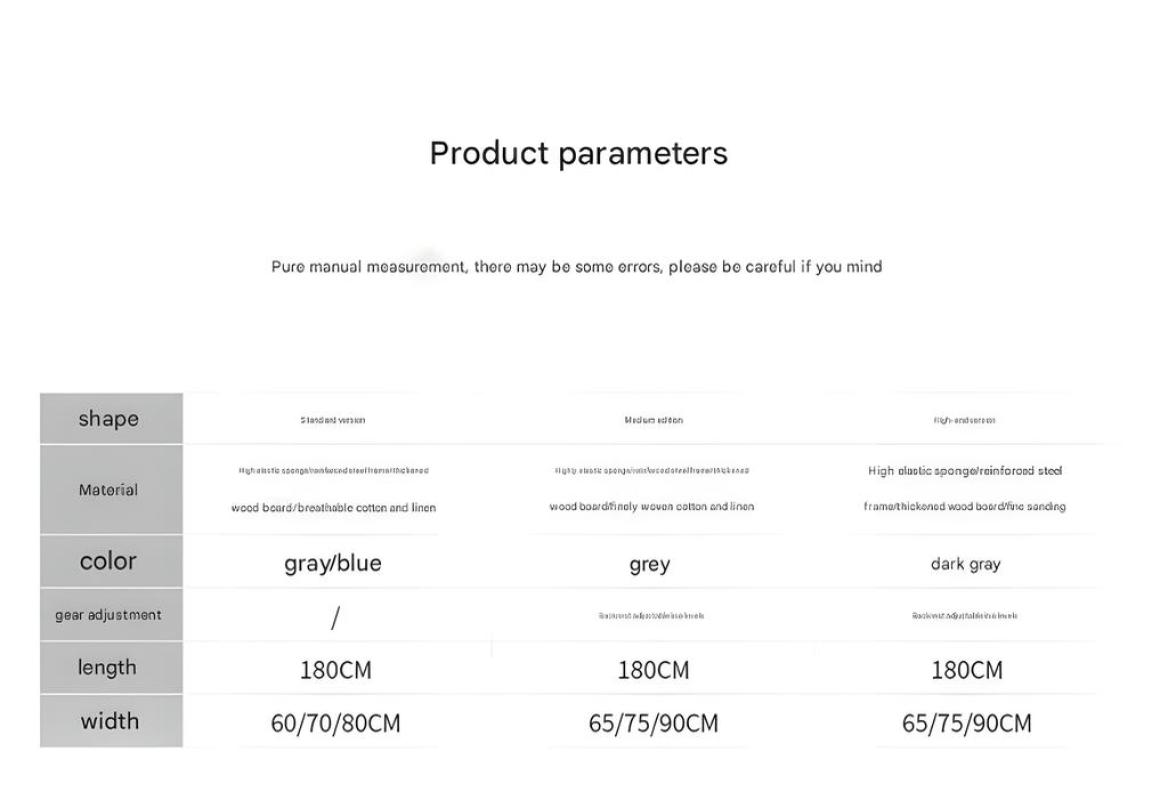
Task: Select the "Medium edition" shape label
Action: coord(653,420)
